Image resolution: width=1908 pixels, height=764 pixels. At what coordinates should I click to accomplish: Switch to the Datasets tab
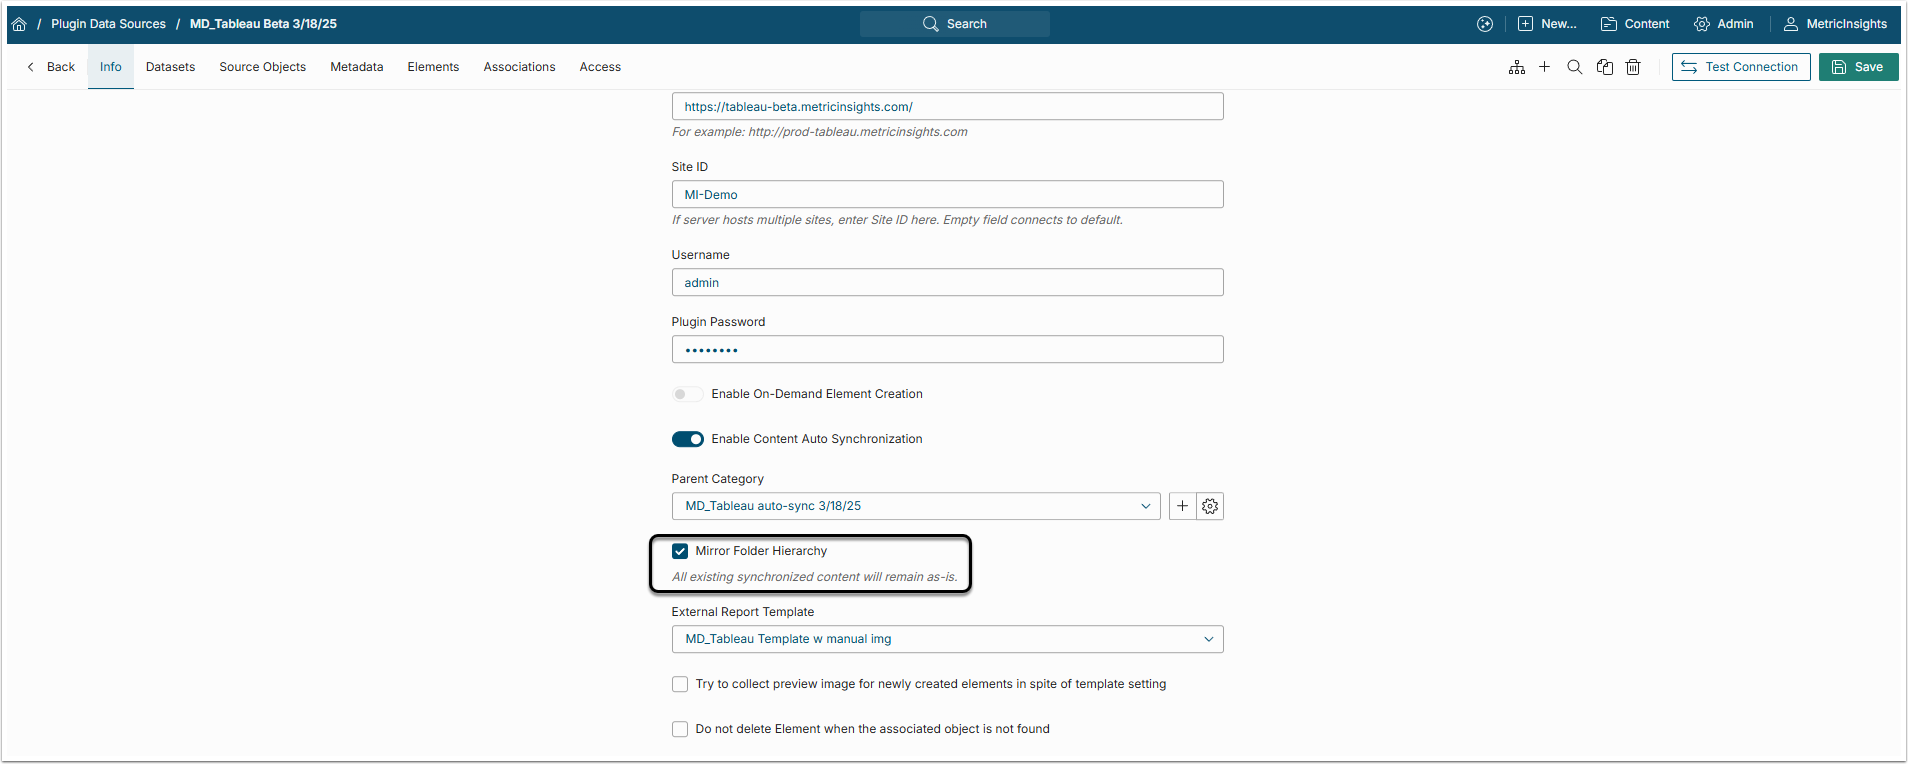click(170, 67)
